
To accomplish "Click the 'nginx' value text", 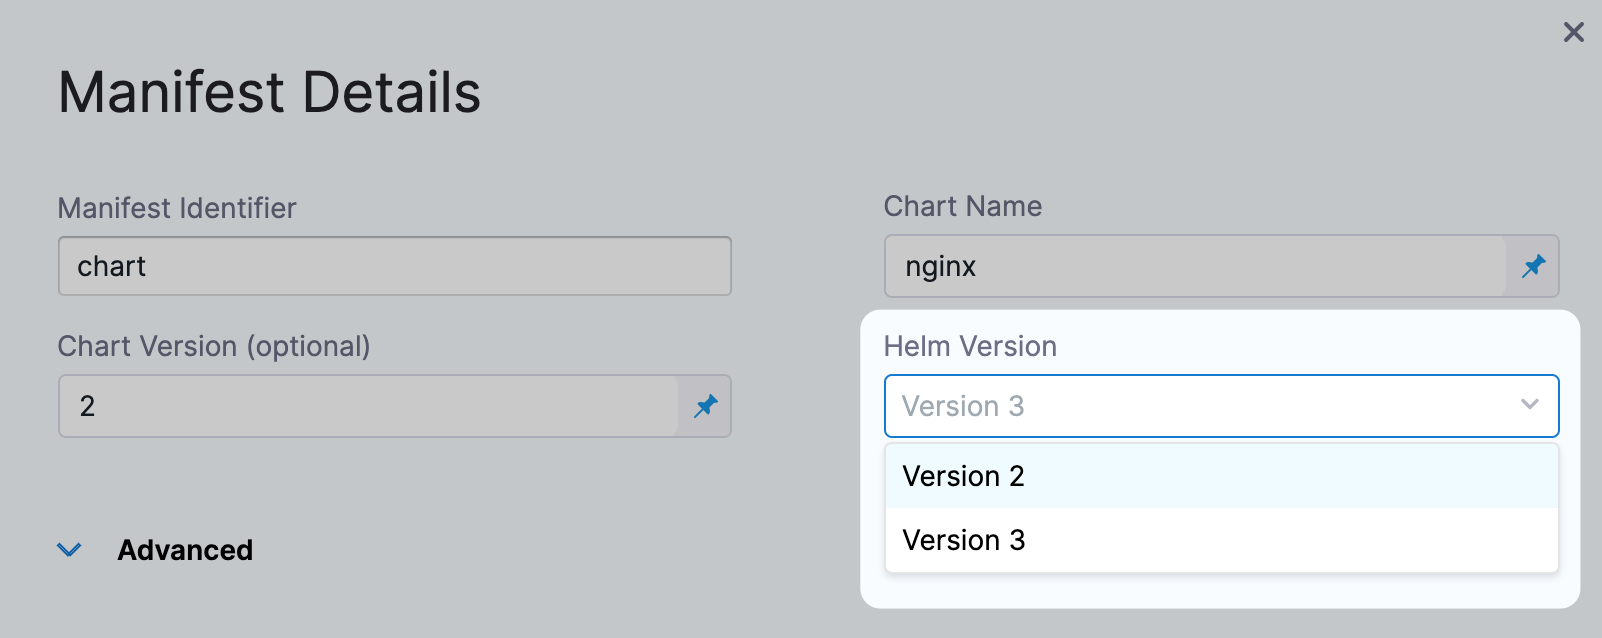I will pos(940,267).
